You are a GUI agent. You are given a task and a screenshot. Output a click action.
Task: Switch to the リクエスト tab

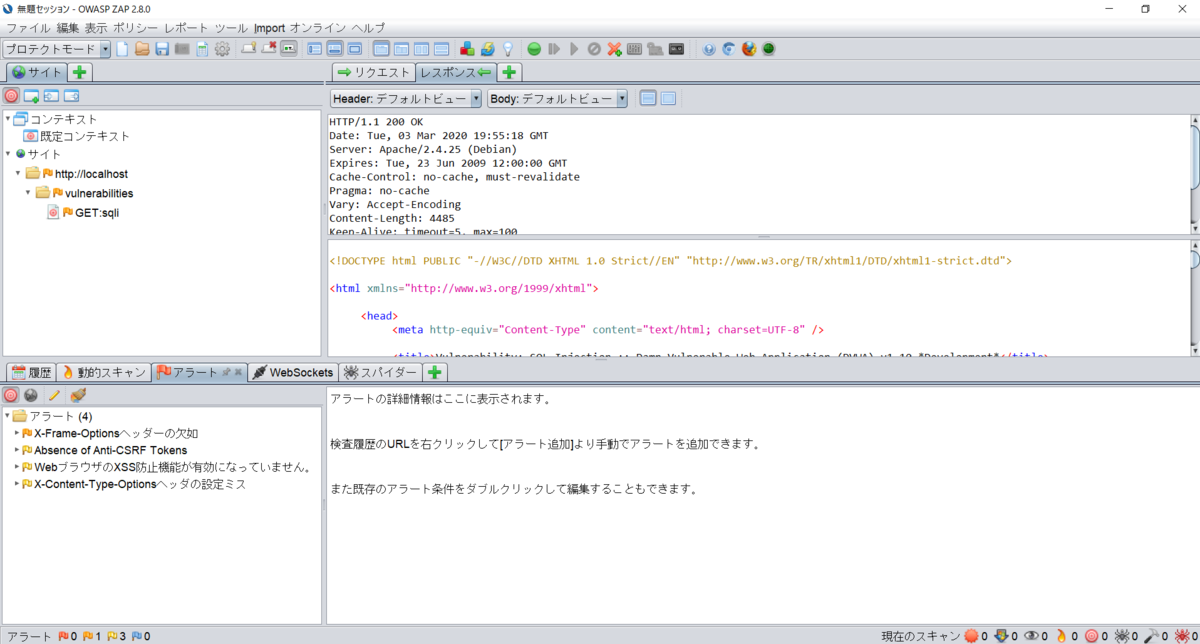coord(373,72)
